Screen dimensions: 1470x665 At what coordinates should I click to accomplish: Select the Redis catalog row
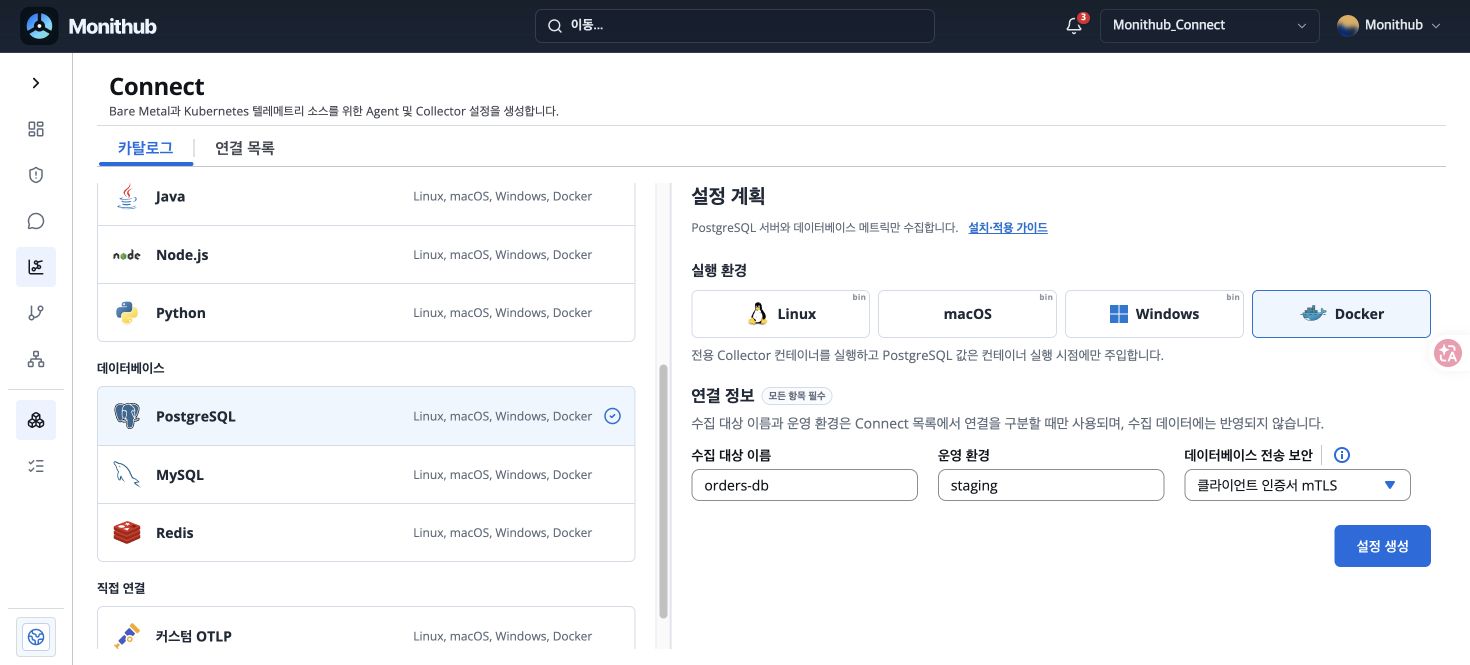click(x=366, y=533)
